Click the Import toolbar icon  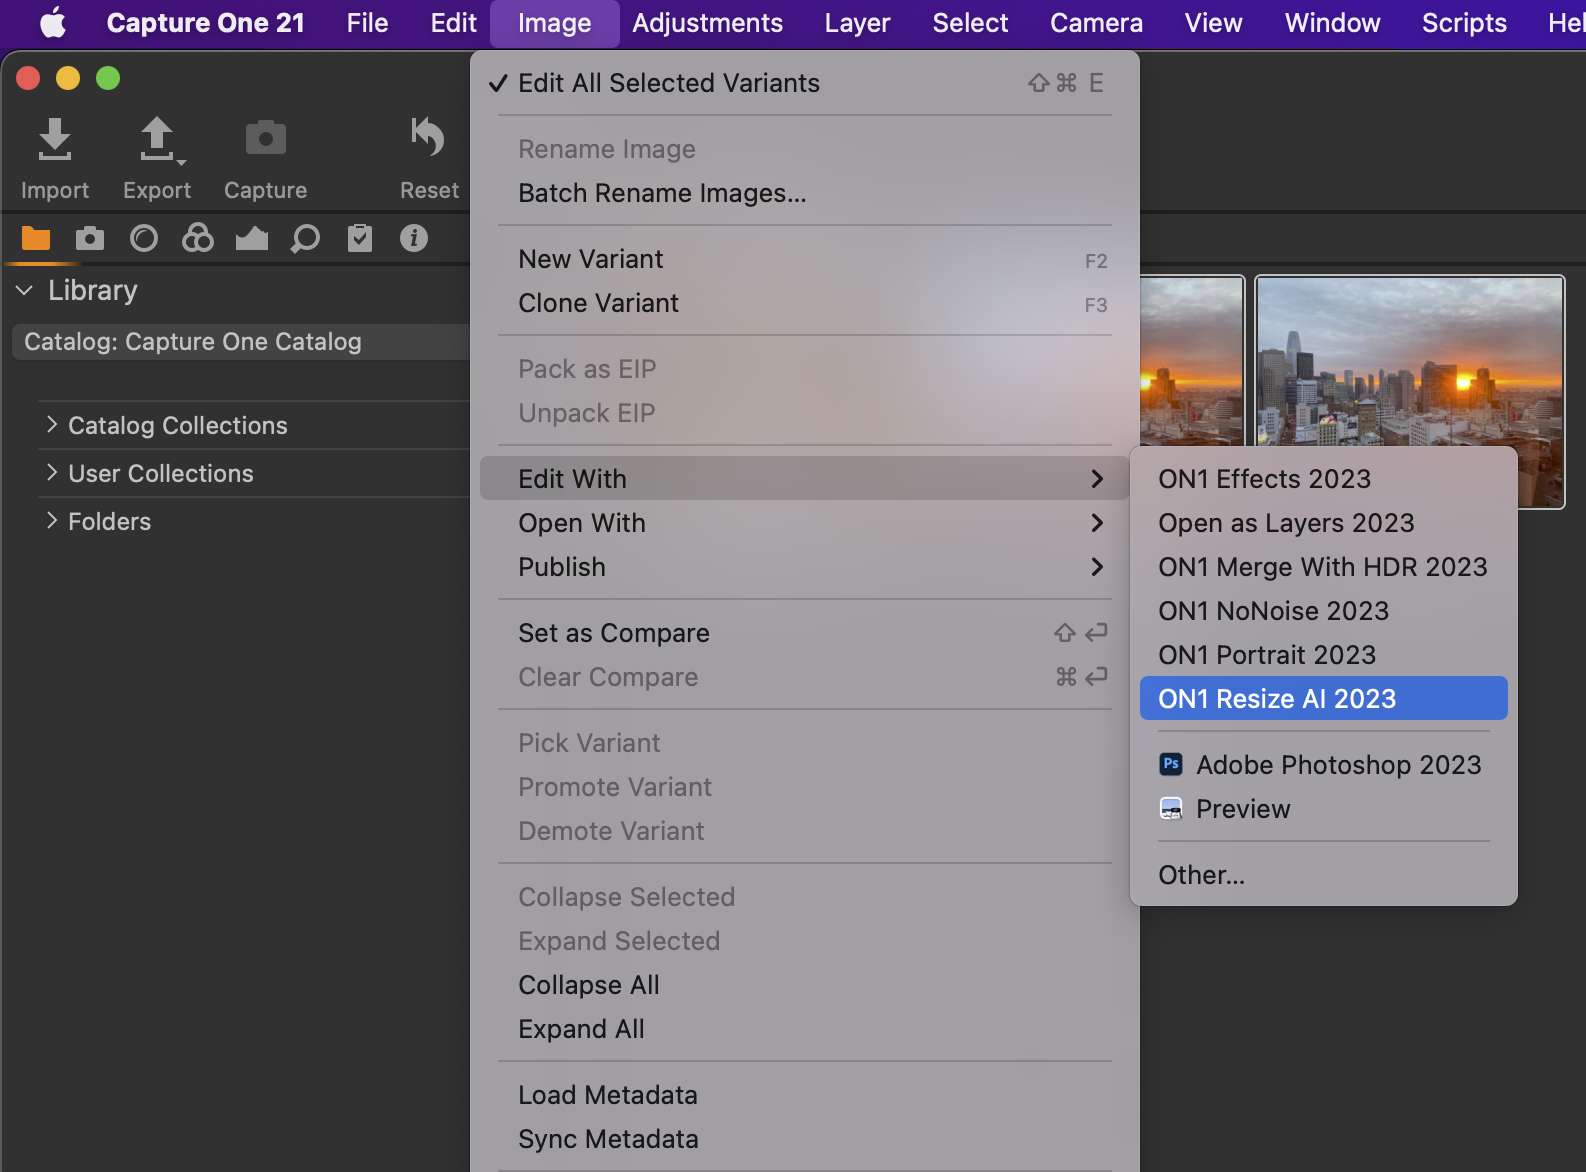(54, 140)
